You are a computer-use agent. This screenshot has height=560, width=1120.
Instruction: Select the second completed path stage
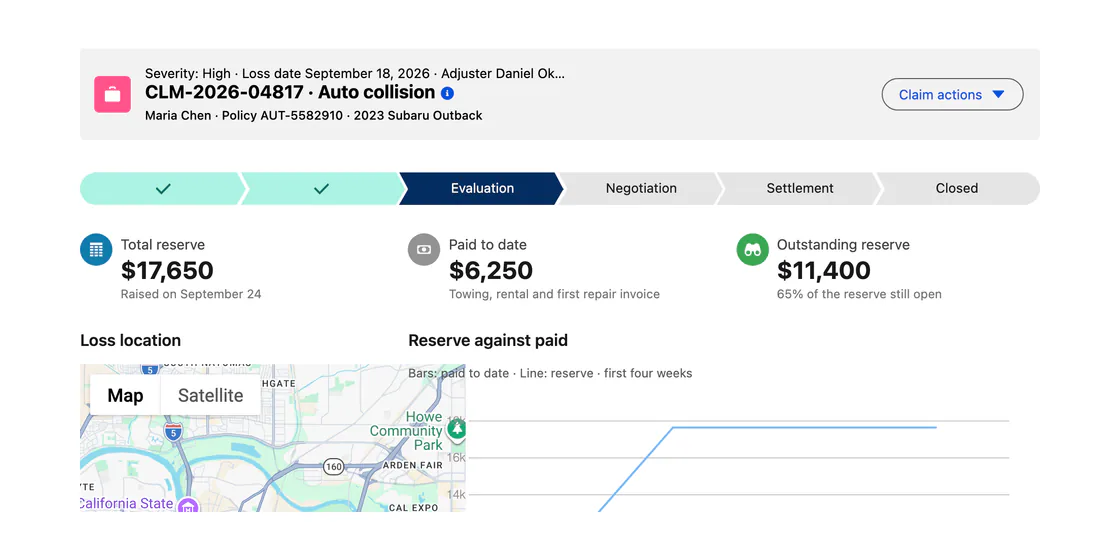coord(321,189)
